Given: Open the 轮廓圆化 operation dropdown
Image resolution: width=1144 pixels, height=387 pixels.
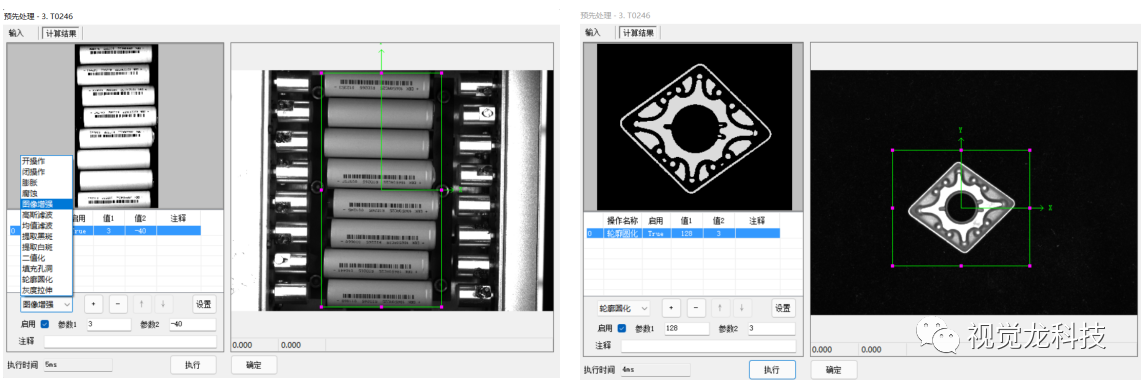Looking at the screenshot, I should (x=624, y=308).
